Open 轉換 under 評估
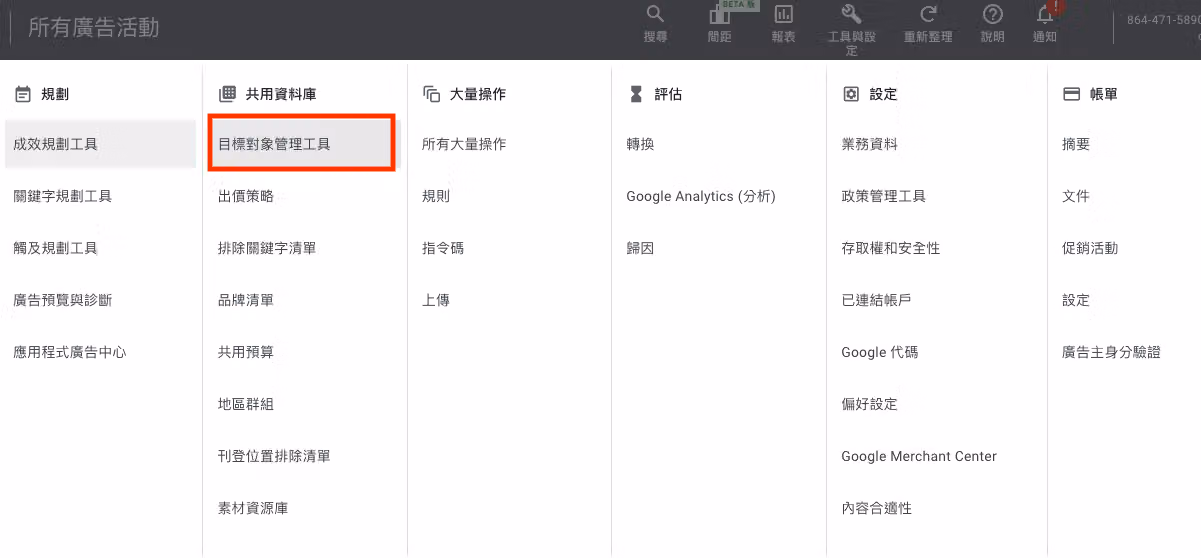Viewport: 1201px width, 558px height. click(x=640, y=144)
